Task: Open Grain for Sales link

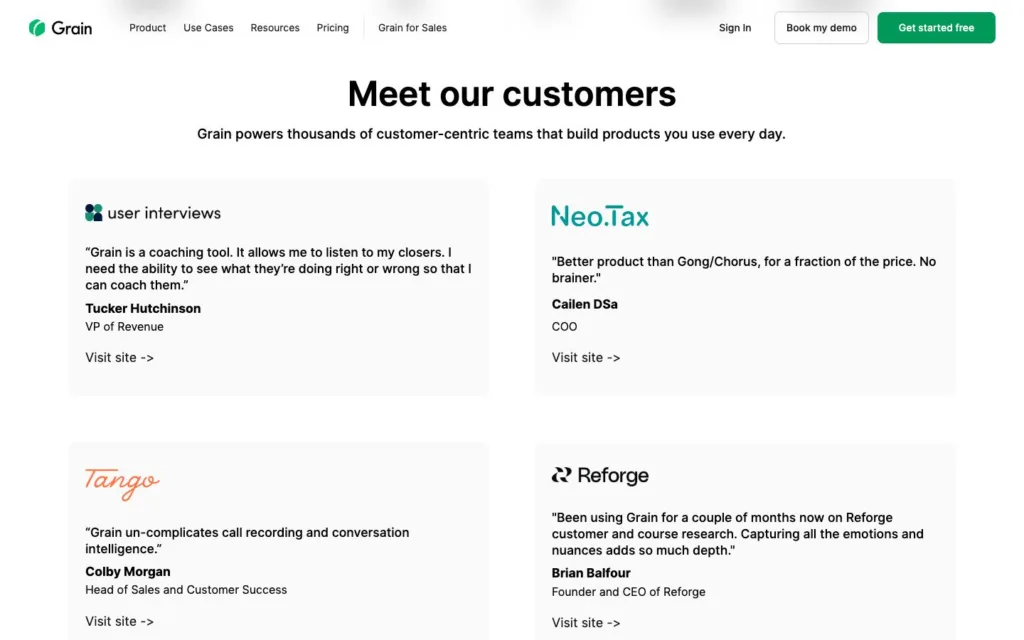Action: point(412,28)
